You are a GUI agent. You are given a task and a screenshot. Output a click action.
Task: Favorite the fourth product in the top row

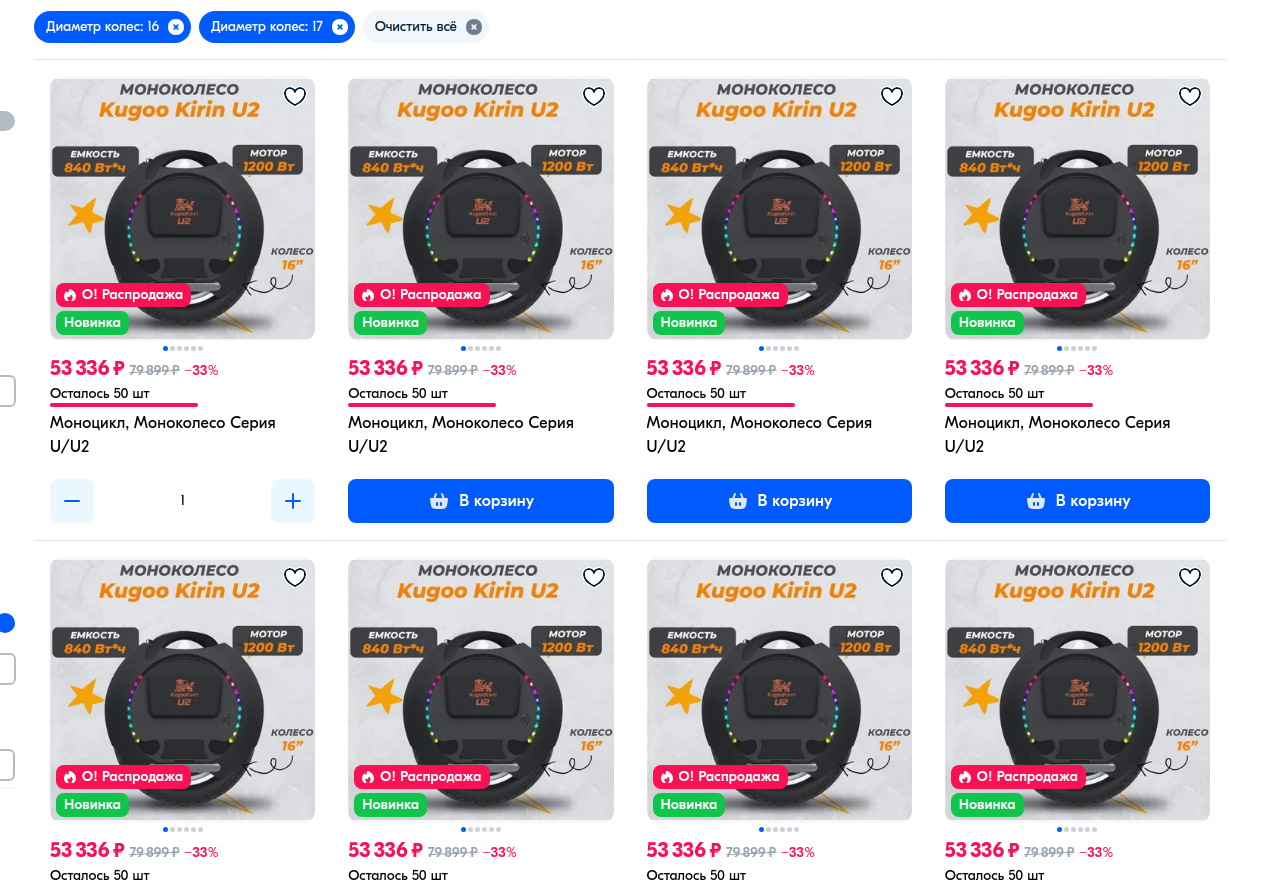coord(1190,96)
